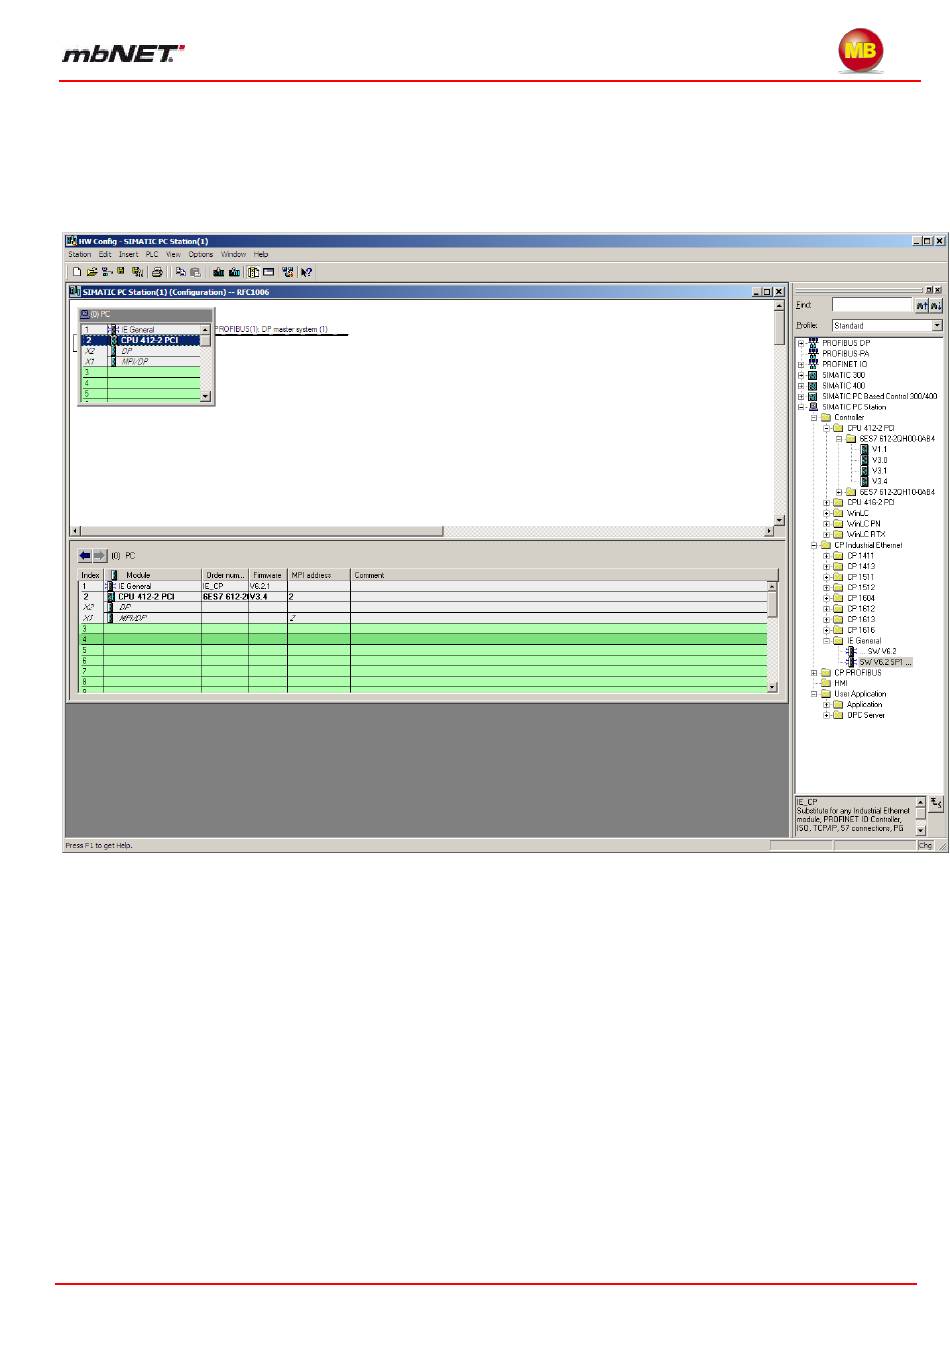Click the search-down icon next to Find
The image size is (950, 1359).
(937, 305)
